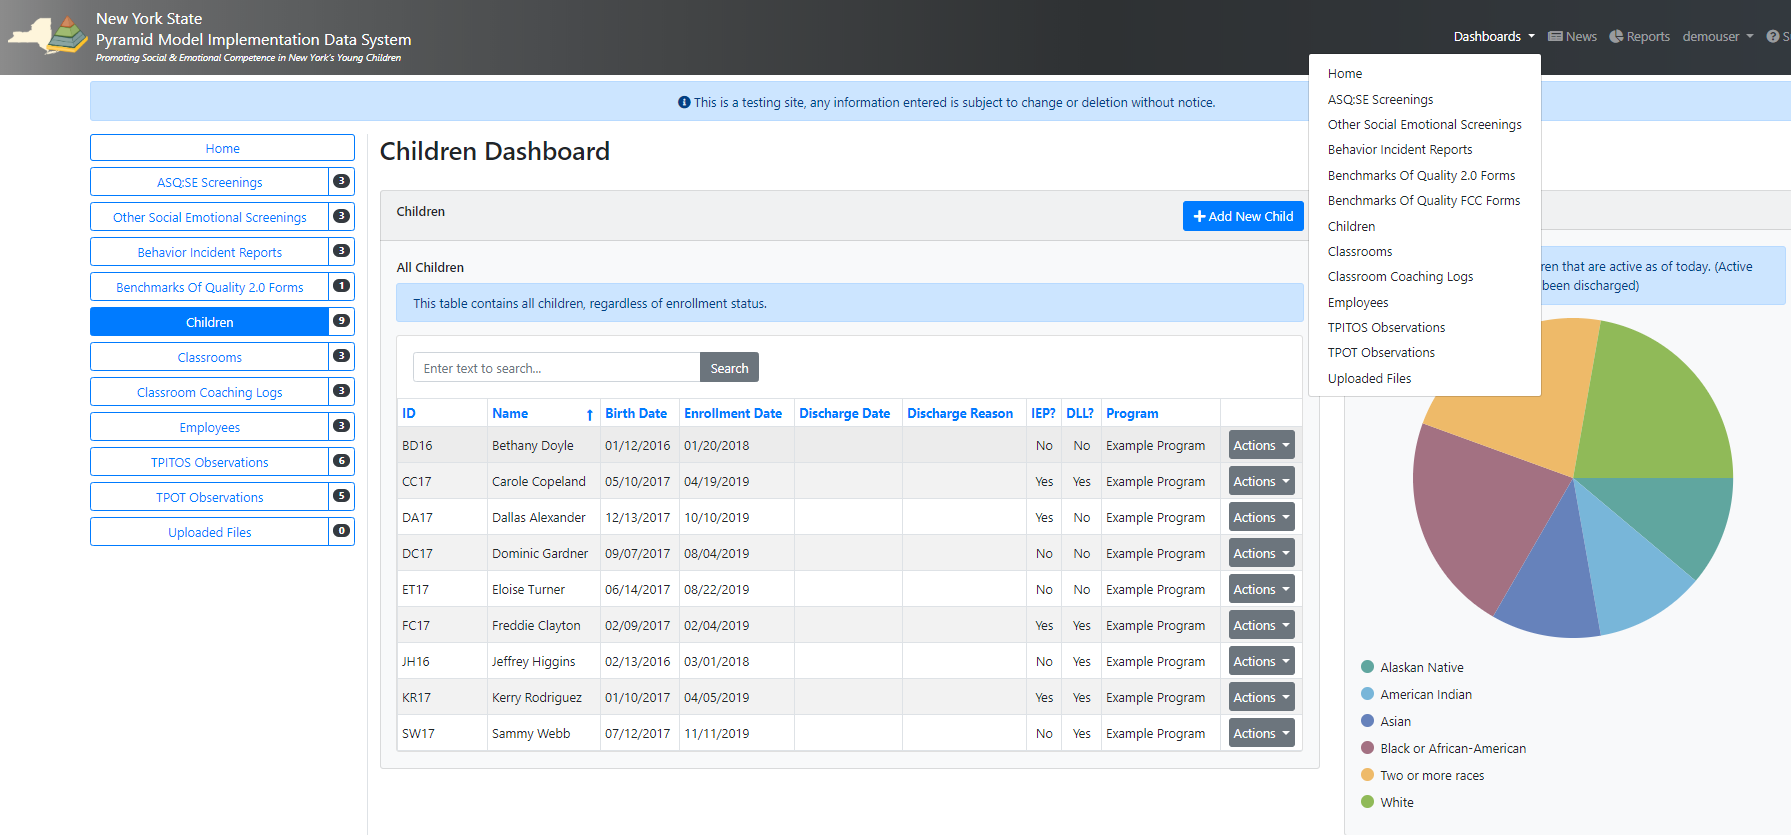Click the Search button
1791x835 pixels.
click(x=729, y=368)
